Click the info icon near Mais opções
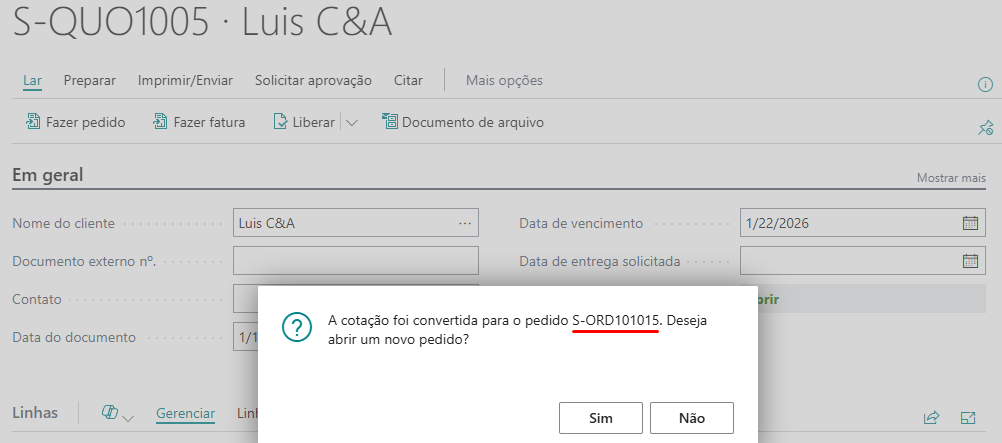 [984, 85]
